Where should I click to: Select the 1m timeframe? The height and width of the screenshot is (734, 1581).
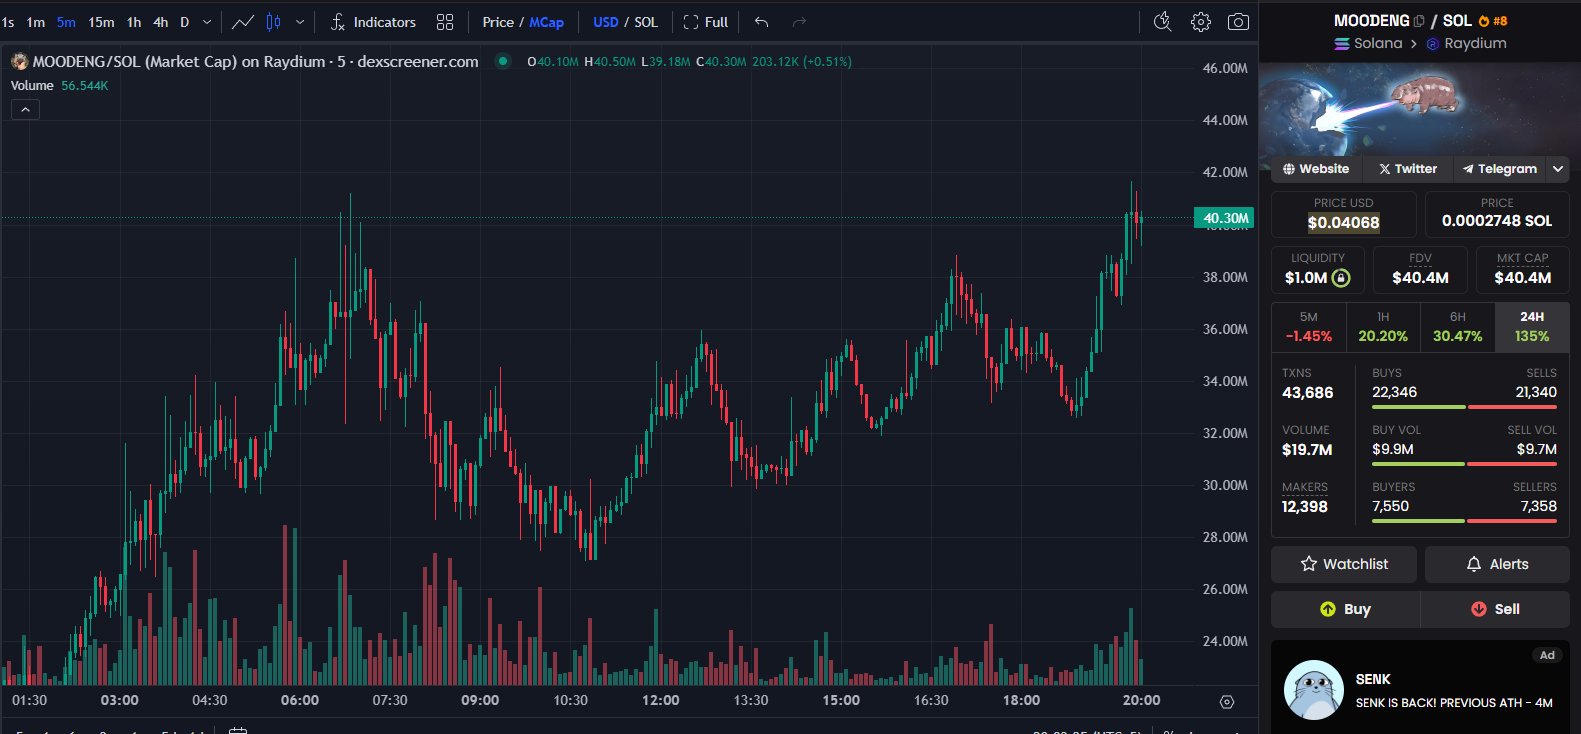36,22
